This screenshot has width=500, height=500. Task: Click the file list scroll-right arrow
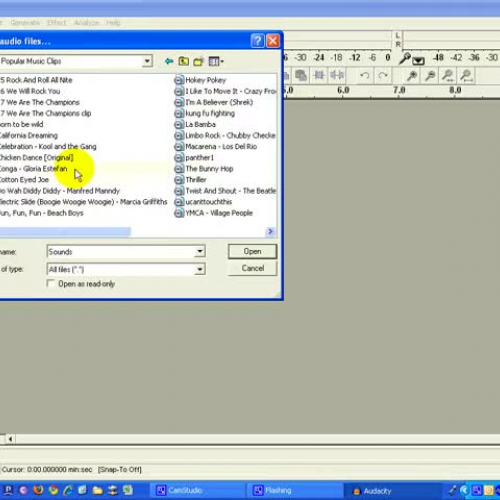coord(270,231)
